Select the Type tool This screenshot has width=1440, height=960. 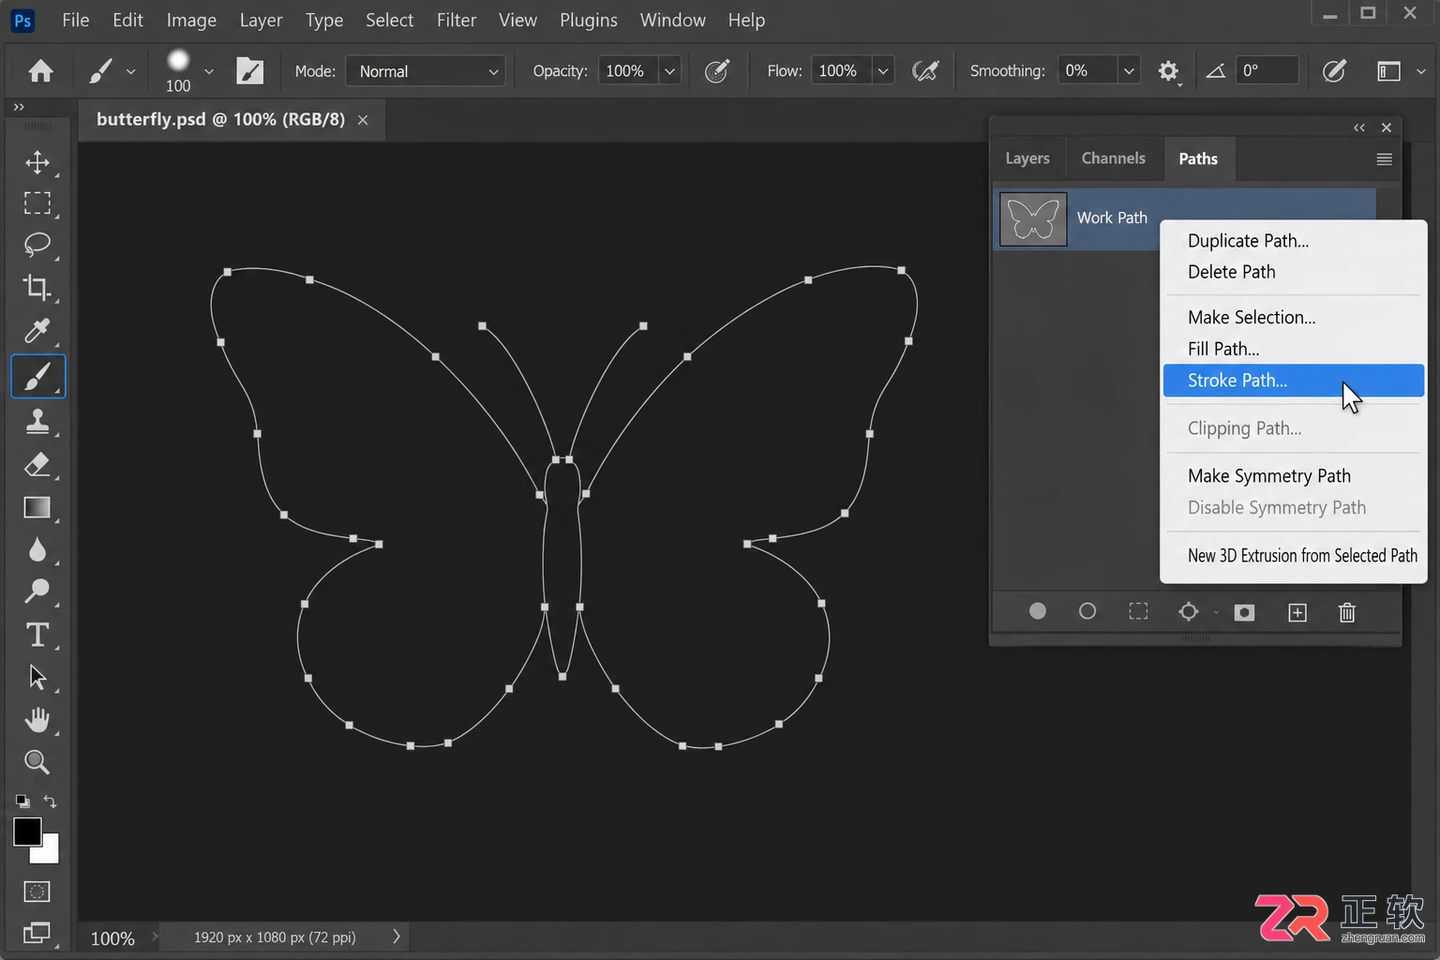pyautogui.click(x=37, y=635)
